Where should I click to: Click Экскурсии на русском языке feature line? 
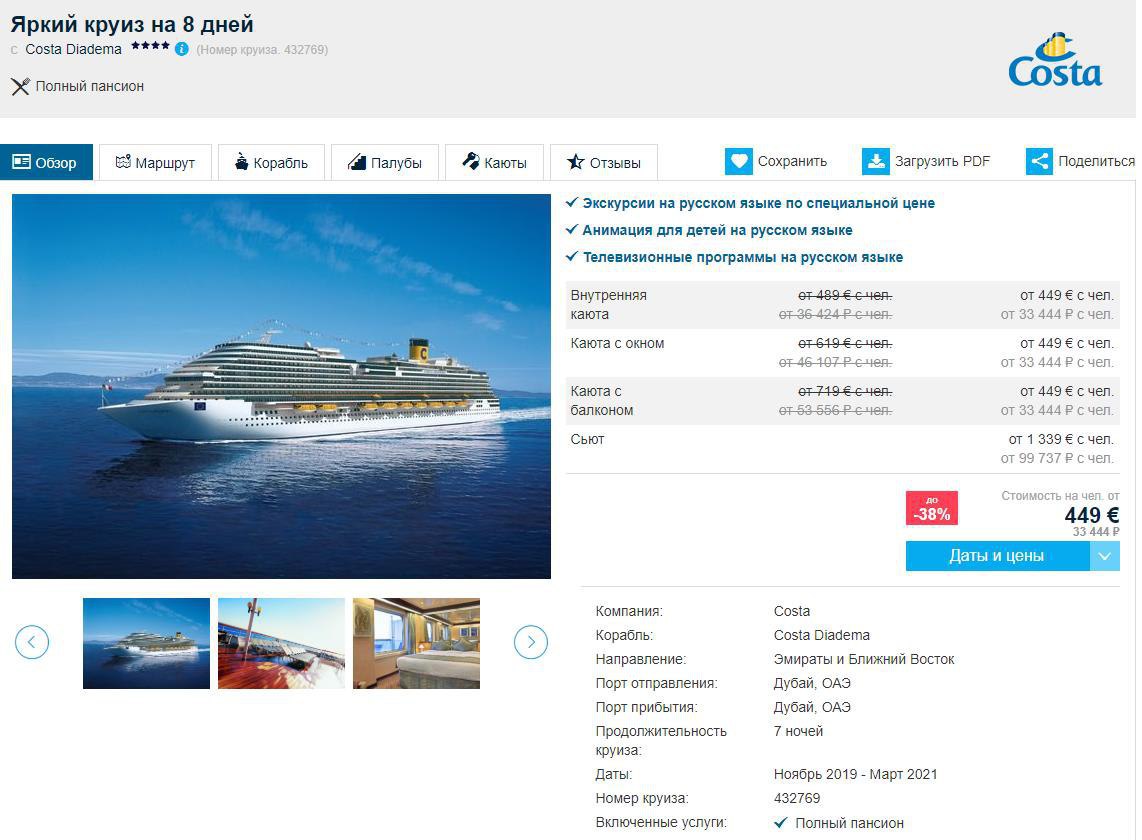pos(751,203)
